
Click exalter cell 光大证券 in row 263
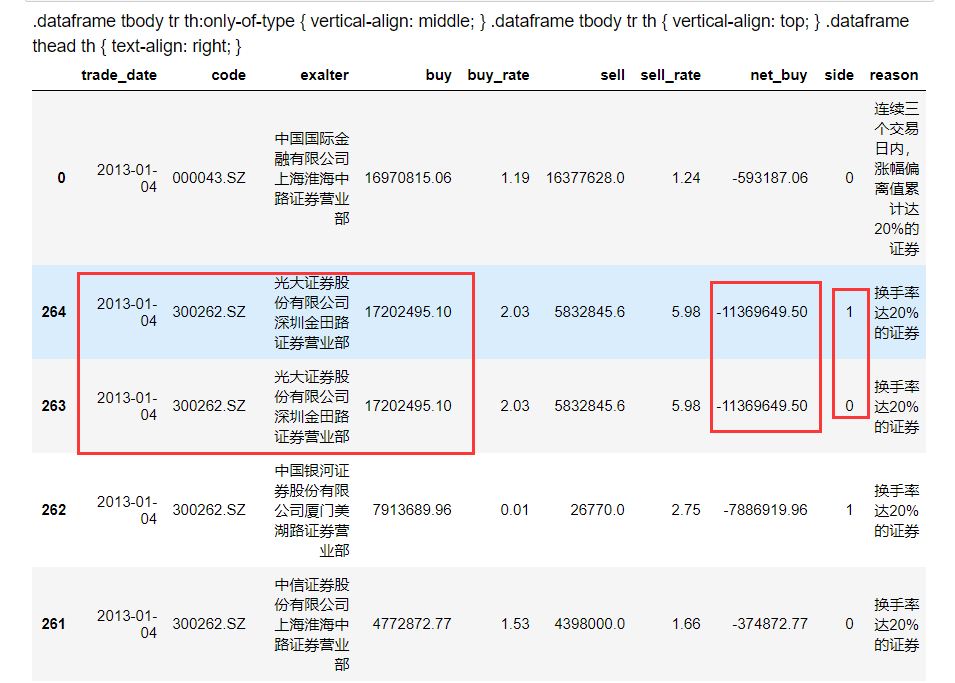312,406
